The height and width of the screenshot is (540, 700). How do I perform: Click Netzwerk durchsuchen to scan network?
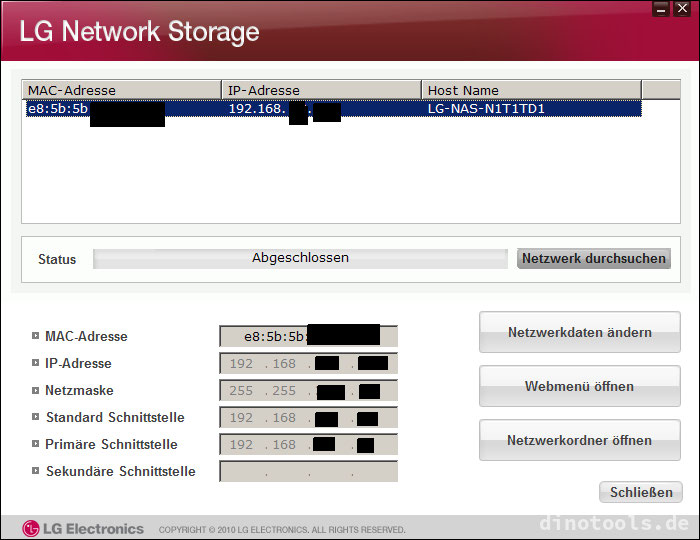594,258
